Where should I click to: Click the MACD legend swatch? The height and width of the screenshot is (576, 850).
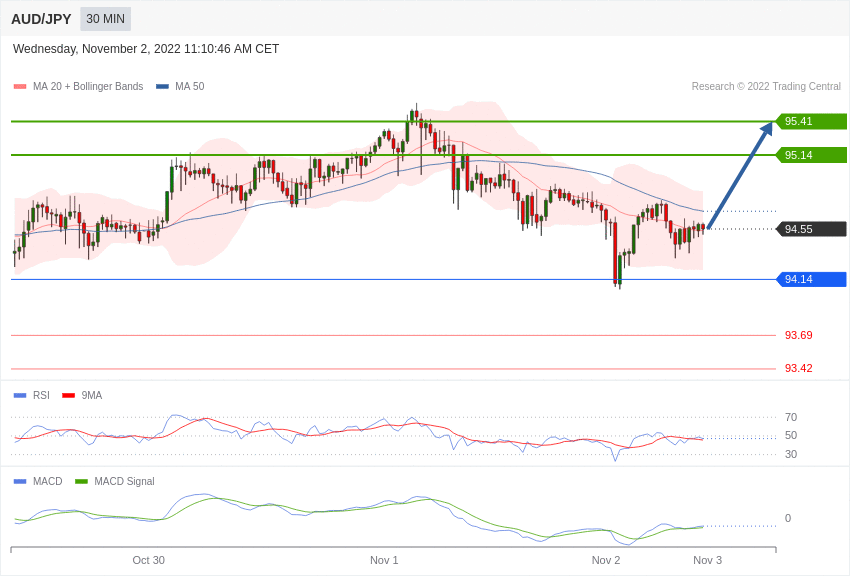[x=20, y=481]
